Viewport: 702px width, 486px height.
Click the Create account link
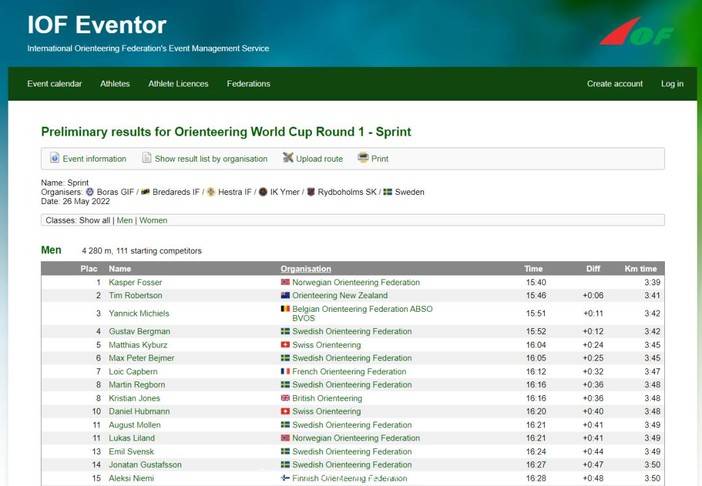pos(614,84)
